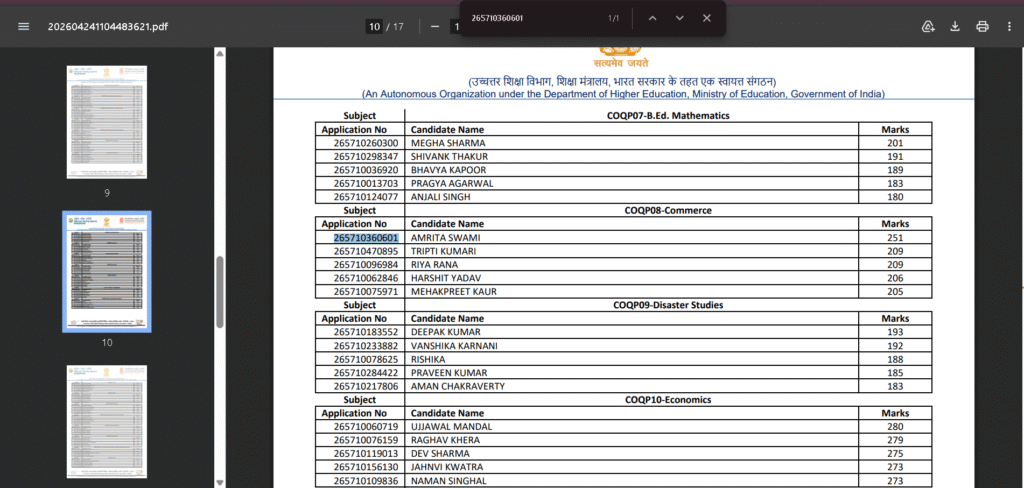Click the scroll-down arrow of the document scrollbar
Screen dimensions: 1024x488
(220, 482)
